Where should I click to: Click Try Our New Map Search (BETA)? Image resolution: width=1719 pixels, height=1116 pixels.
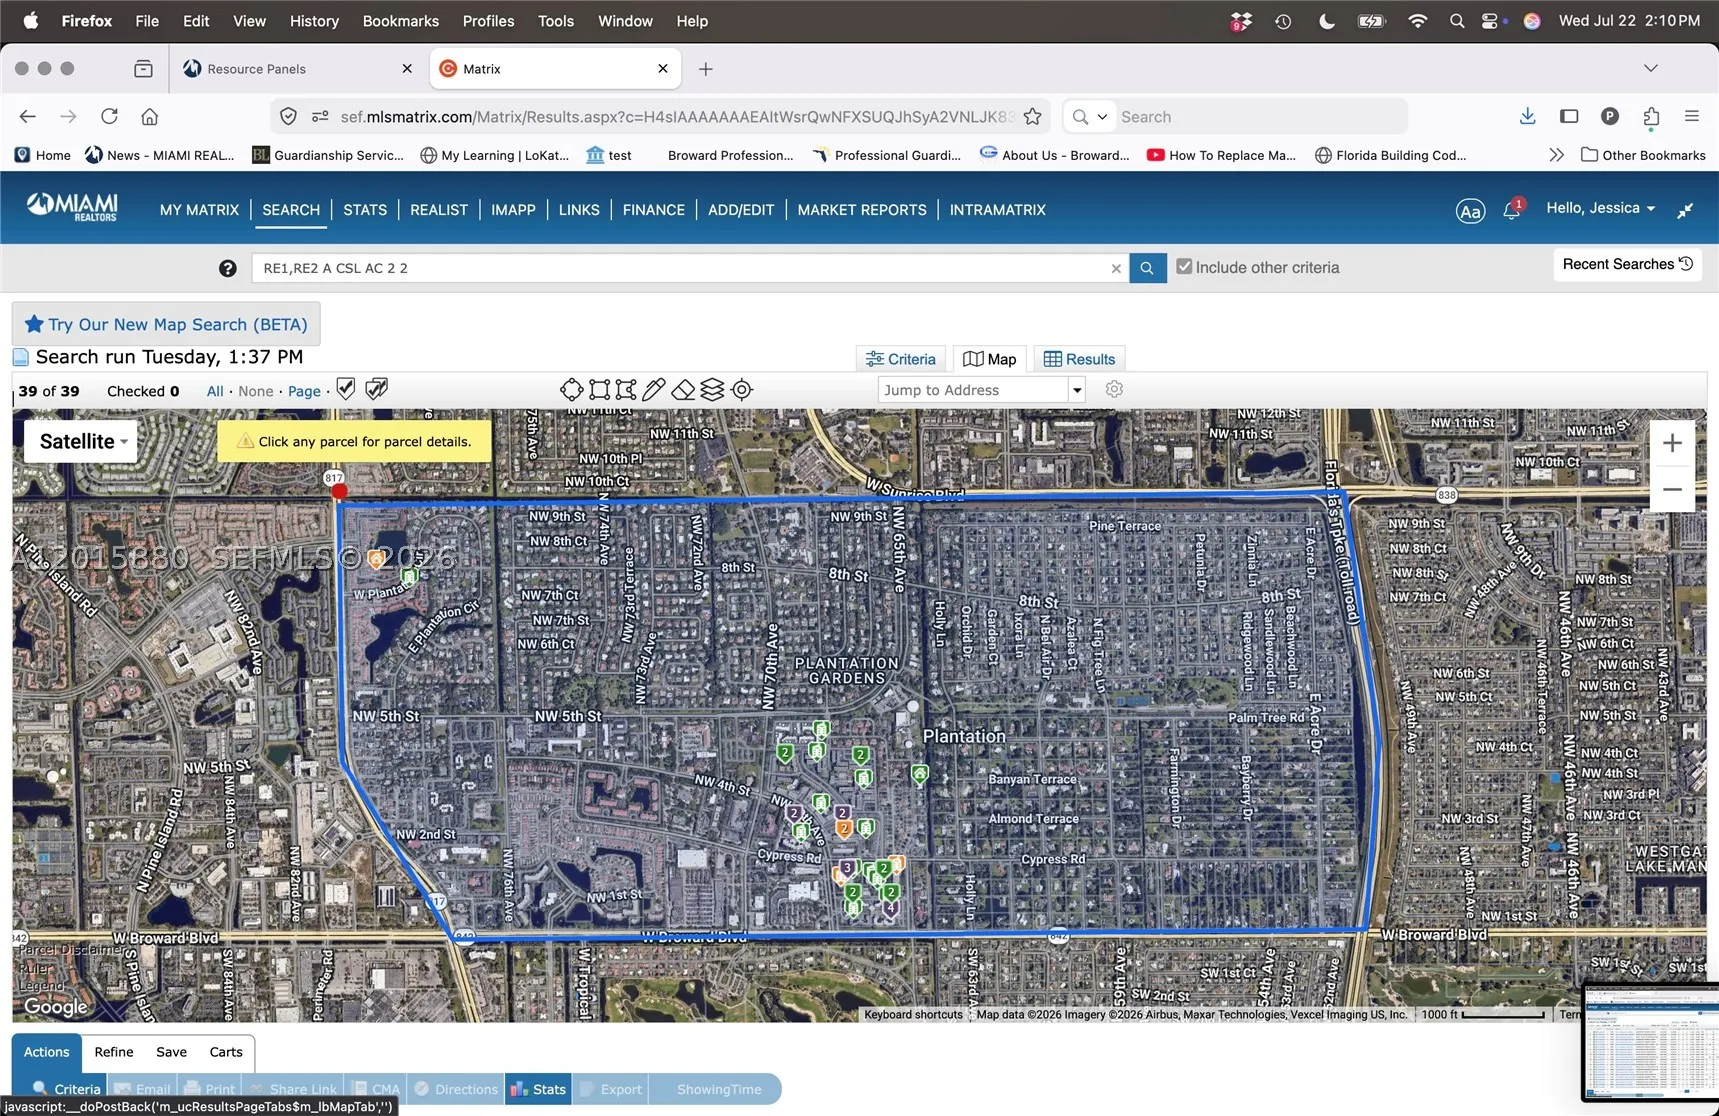166,324
